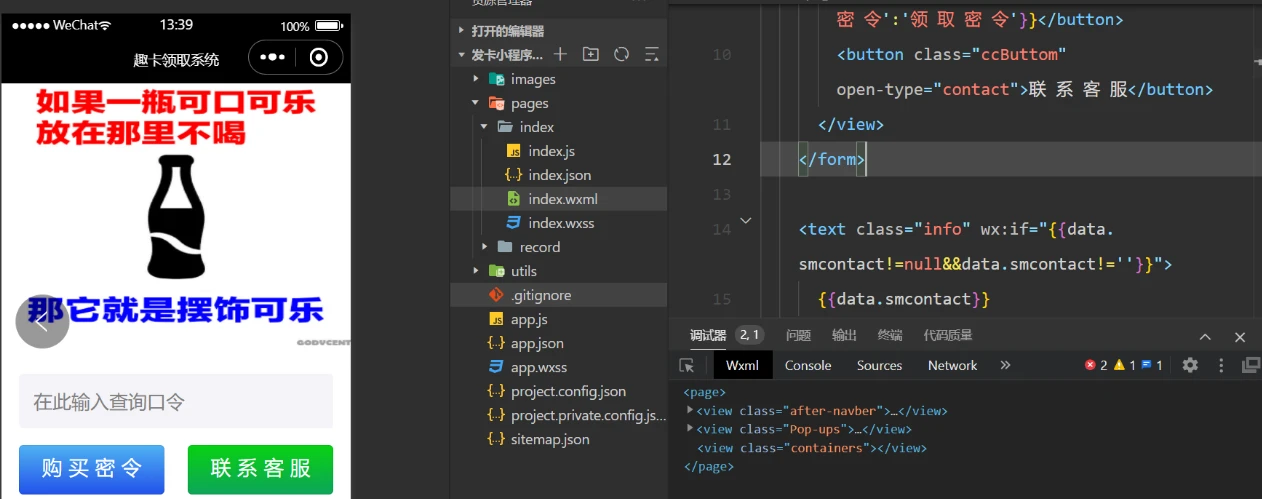Switch to the Console tab
This screenshot has width=1262, height=499.
tap(808, 365)
